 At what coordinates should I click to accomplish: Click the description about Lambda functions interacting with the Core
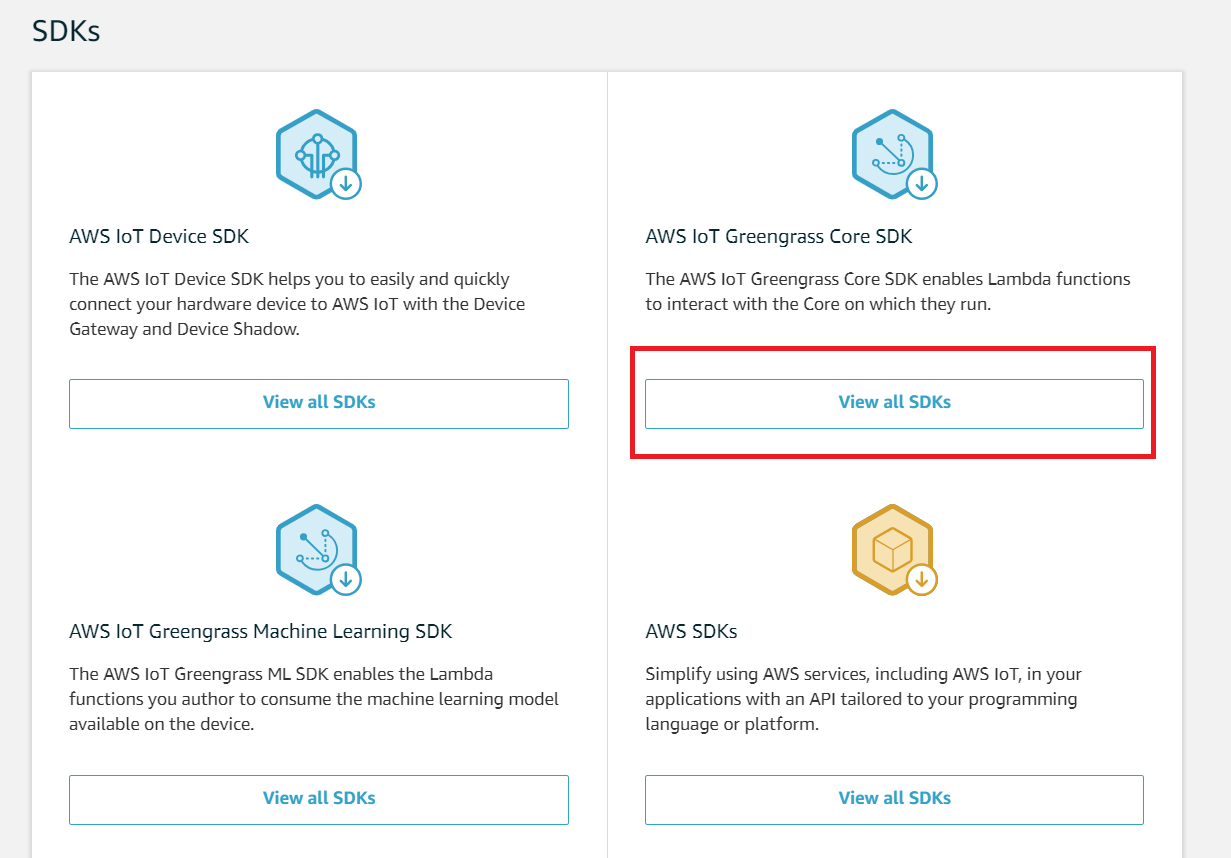tap(888, 291)
